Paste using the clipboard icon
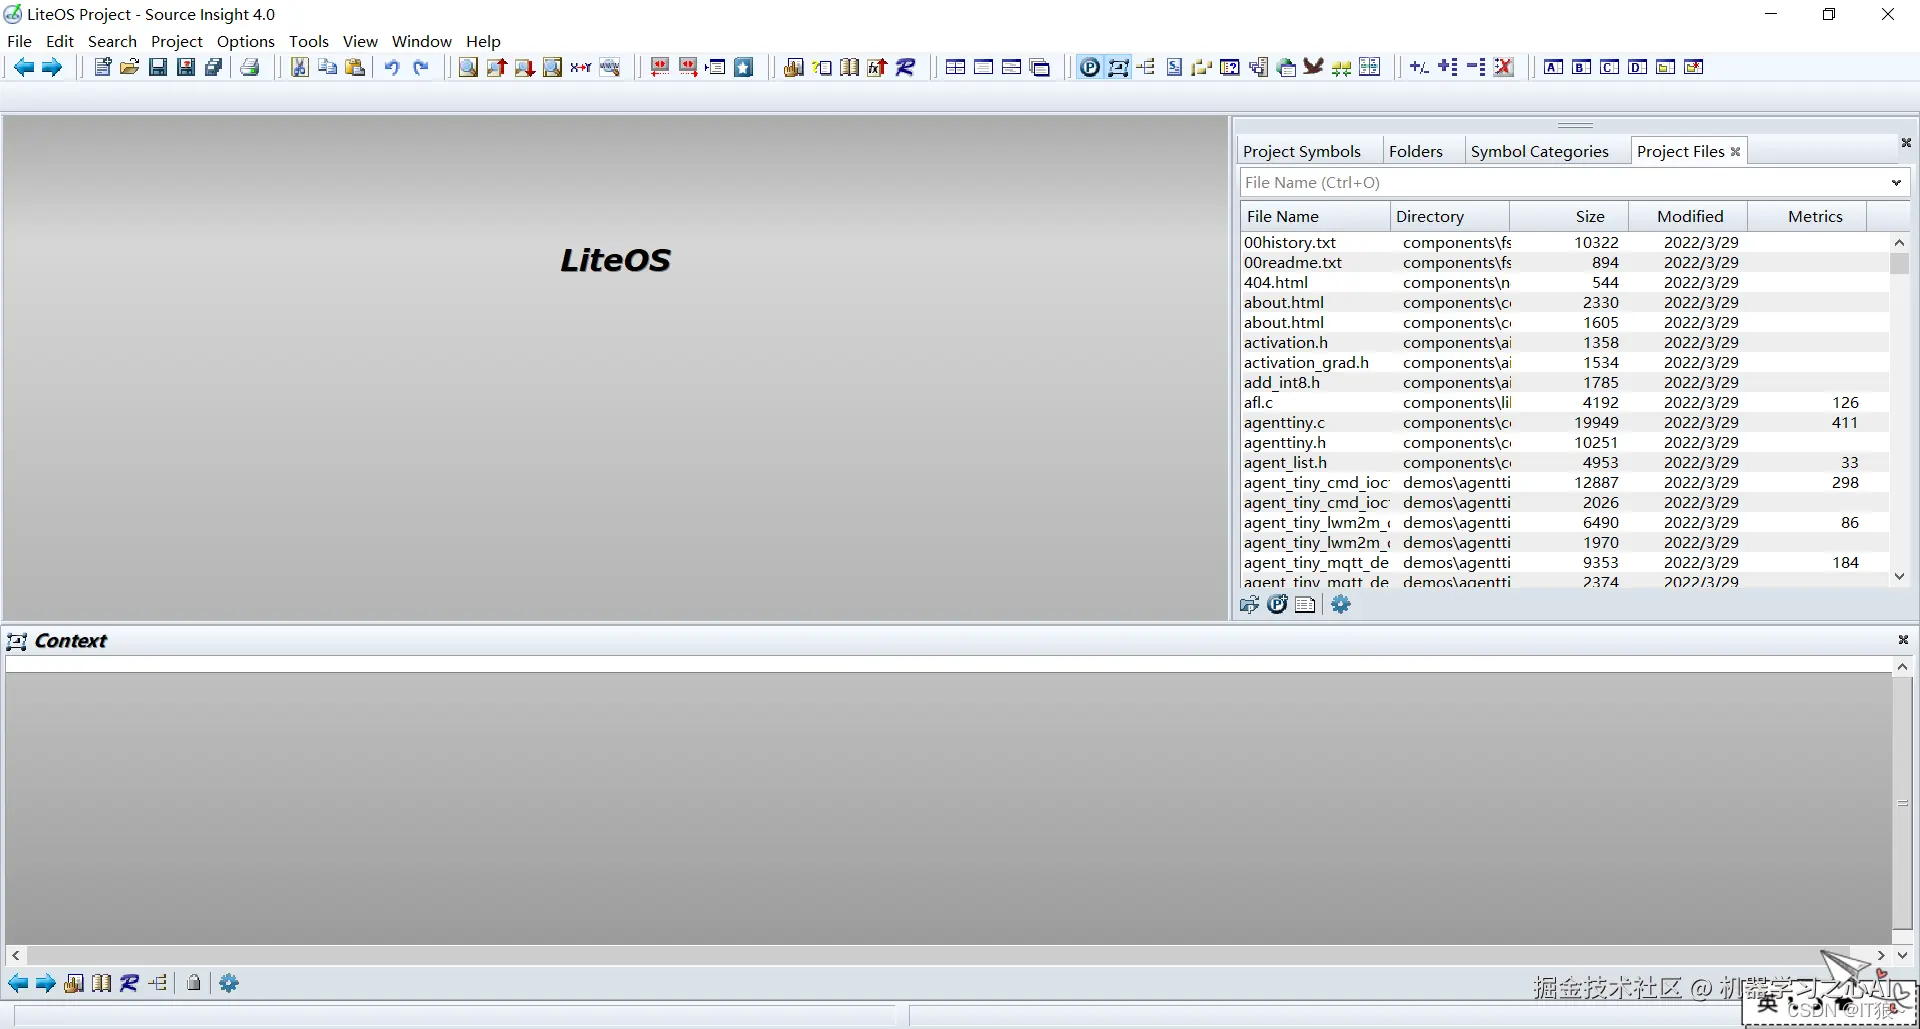The width and height of the screenshot is (1920, 1029). (355, 67)
